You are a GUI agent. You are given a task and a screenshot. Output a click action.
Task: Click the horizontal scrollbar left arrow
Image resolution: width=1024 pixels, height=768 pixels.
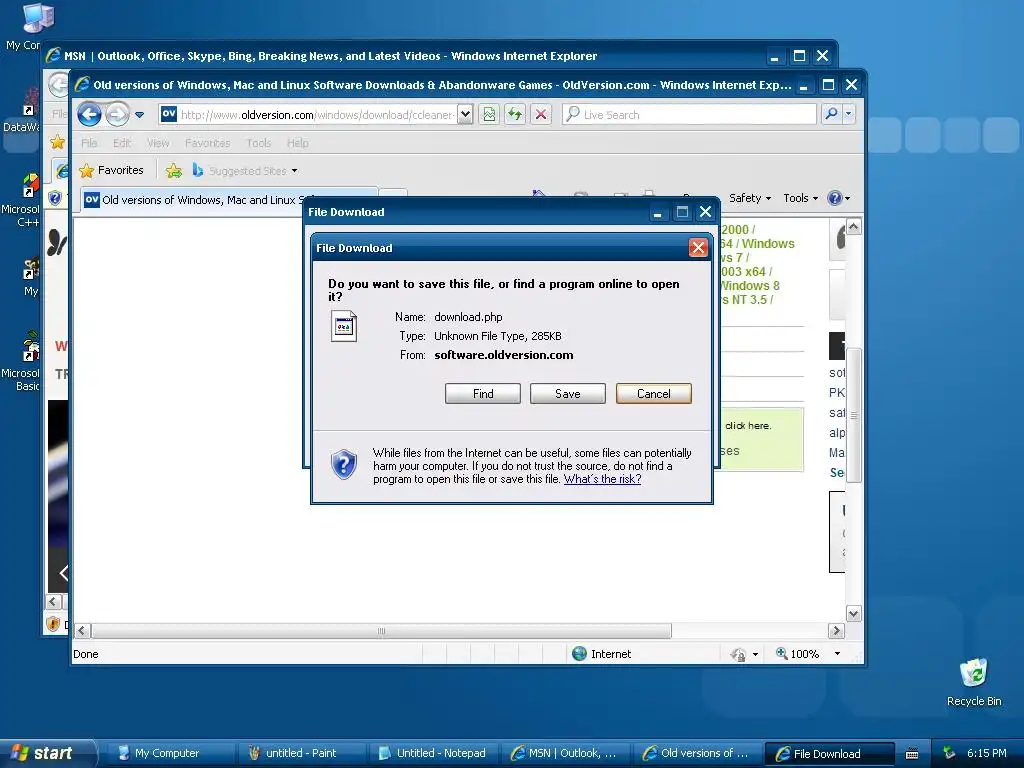coord(82,631)
